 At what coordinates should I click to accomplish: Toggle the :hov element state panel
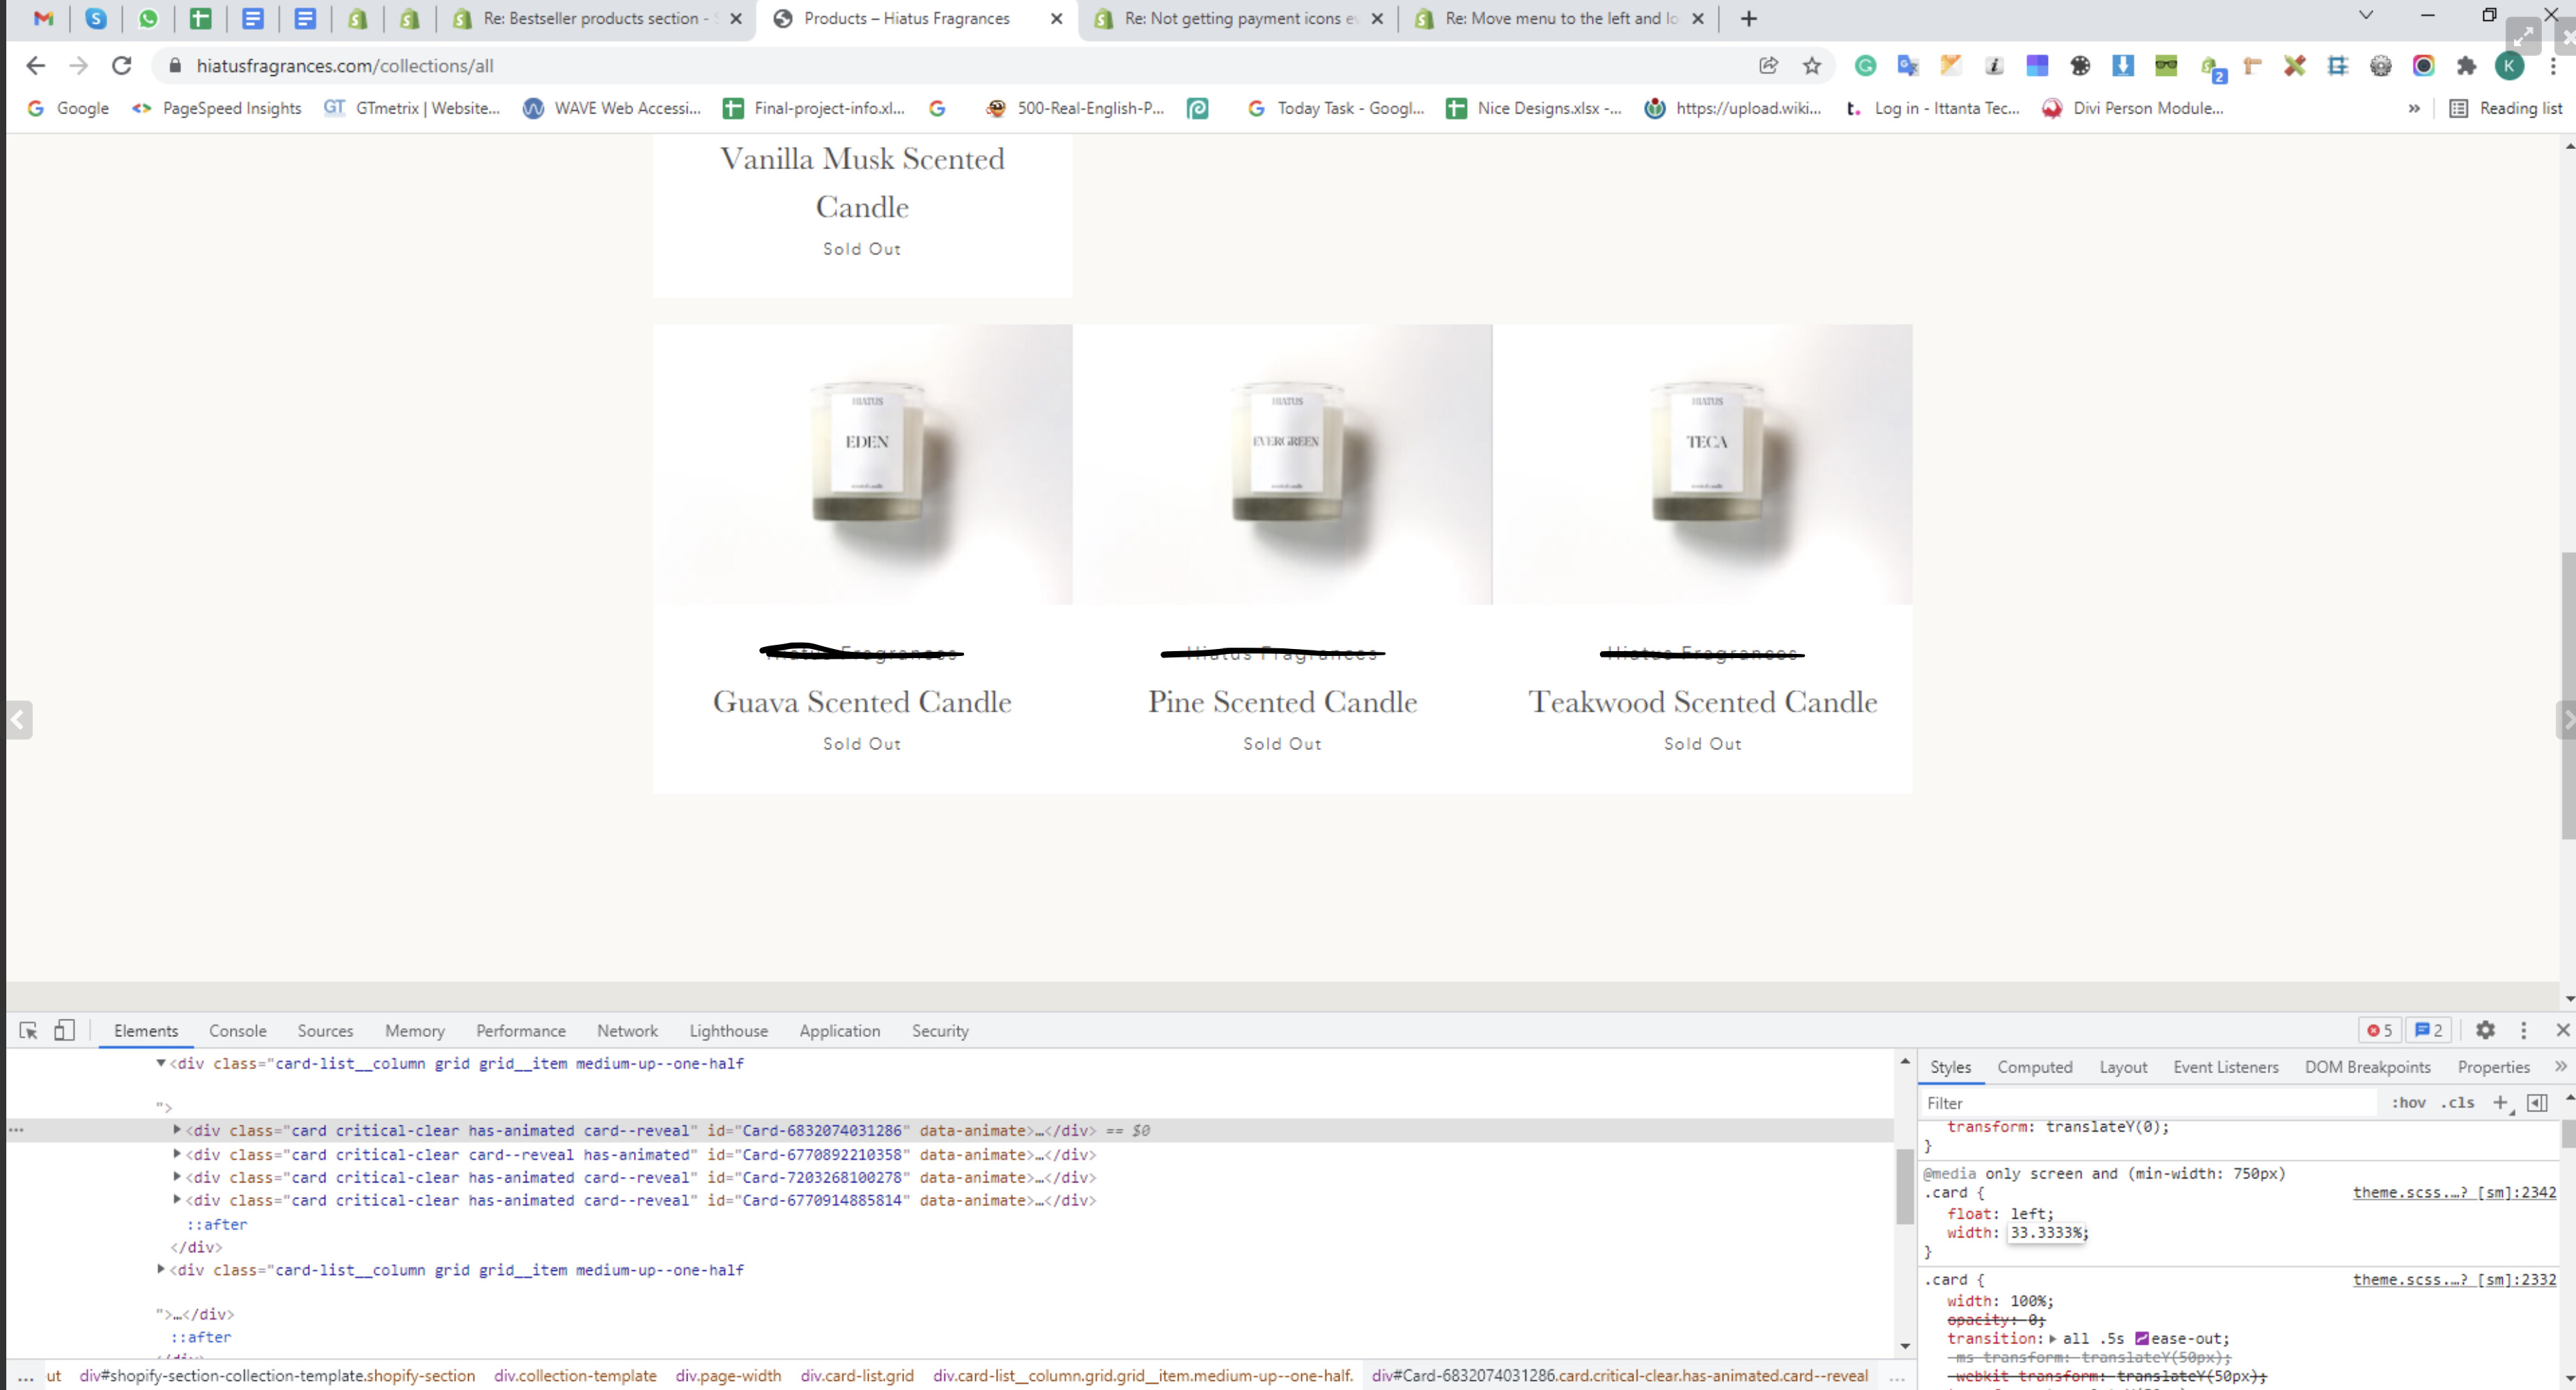point(2408,1102)
